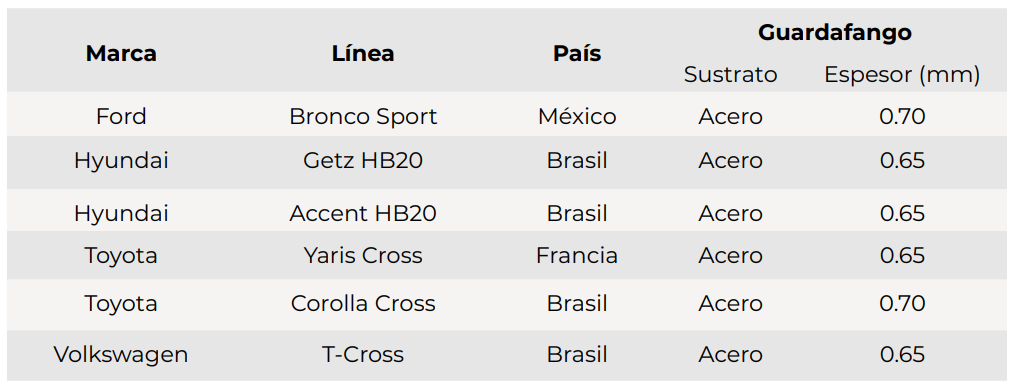Click the 0.70 value in Corolla Cross row
Screen dimensions: 1015x385
click(902, 303)
